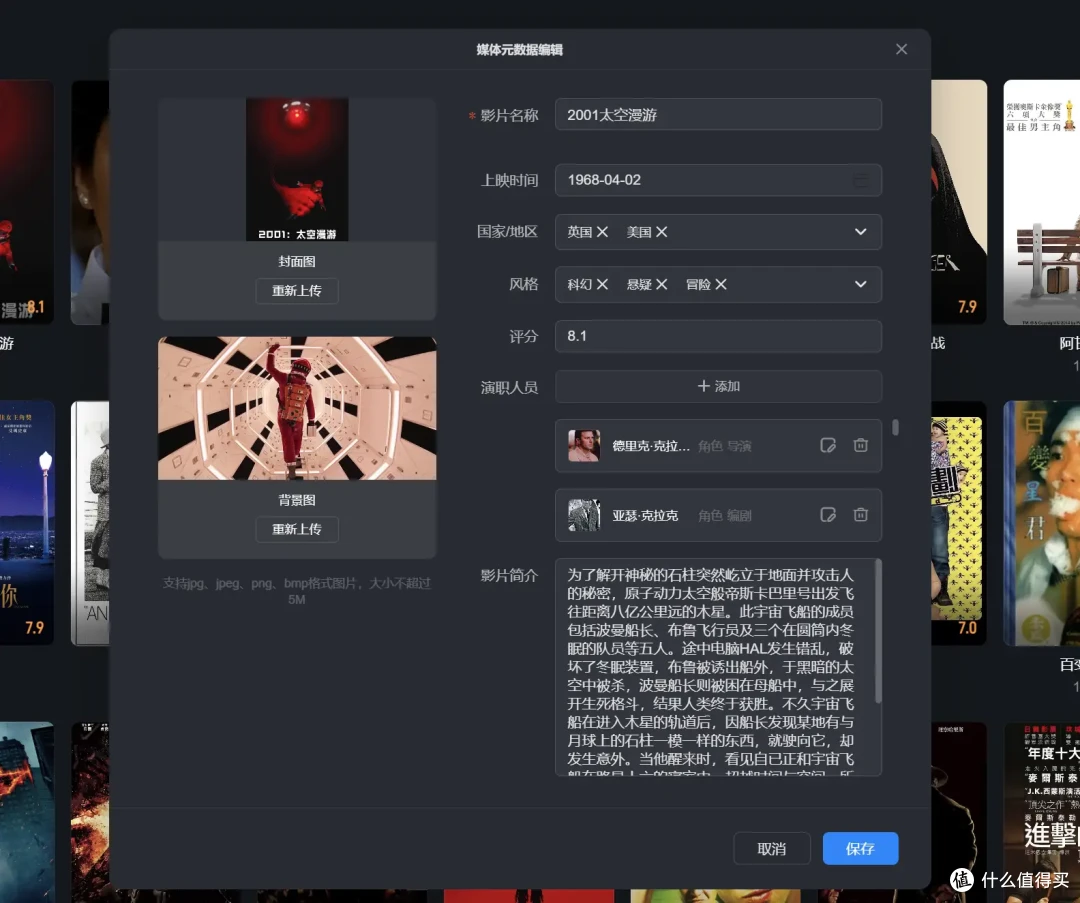This screenshot has height=903, width=1080.
Task: Click the cast list scrollbar
Action: (895, 428)
